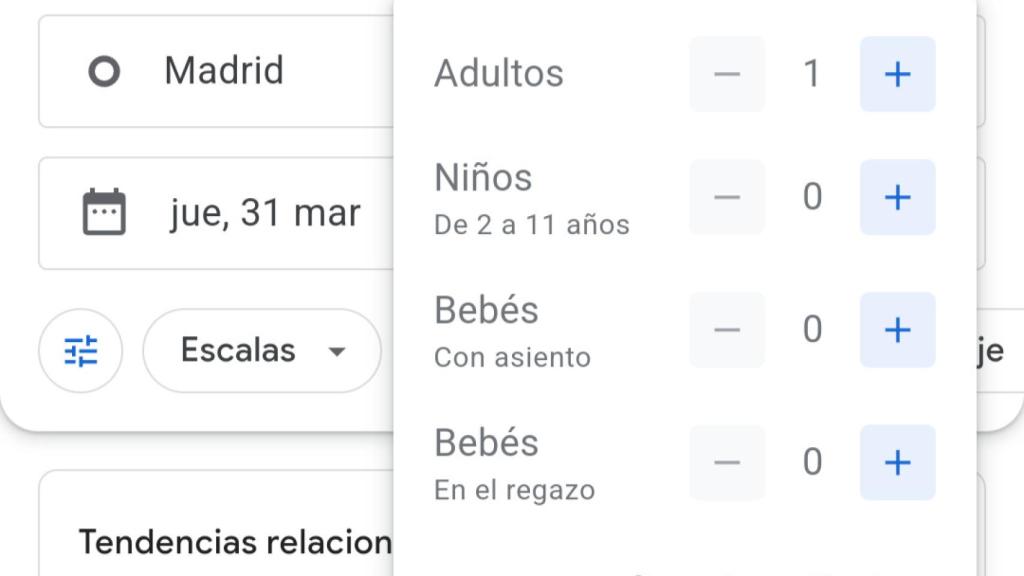Click the origin circle icon beside Madrid
The height and width of the screenshot is (576, 1024).
(104, 71)
